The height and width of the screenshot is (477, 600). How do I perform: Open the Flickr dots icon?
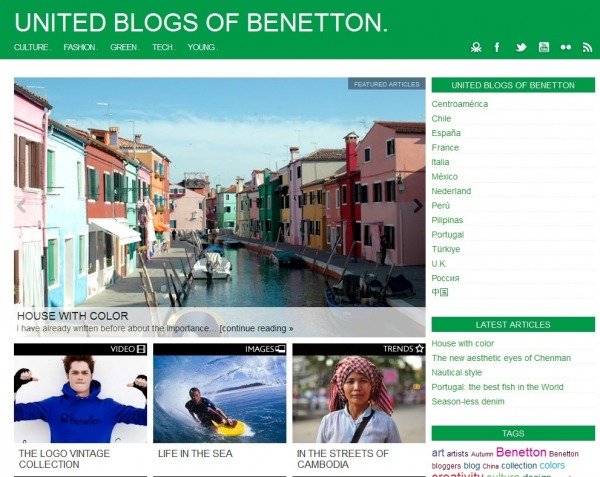click(x=566, y=47)
